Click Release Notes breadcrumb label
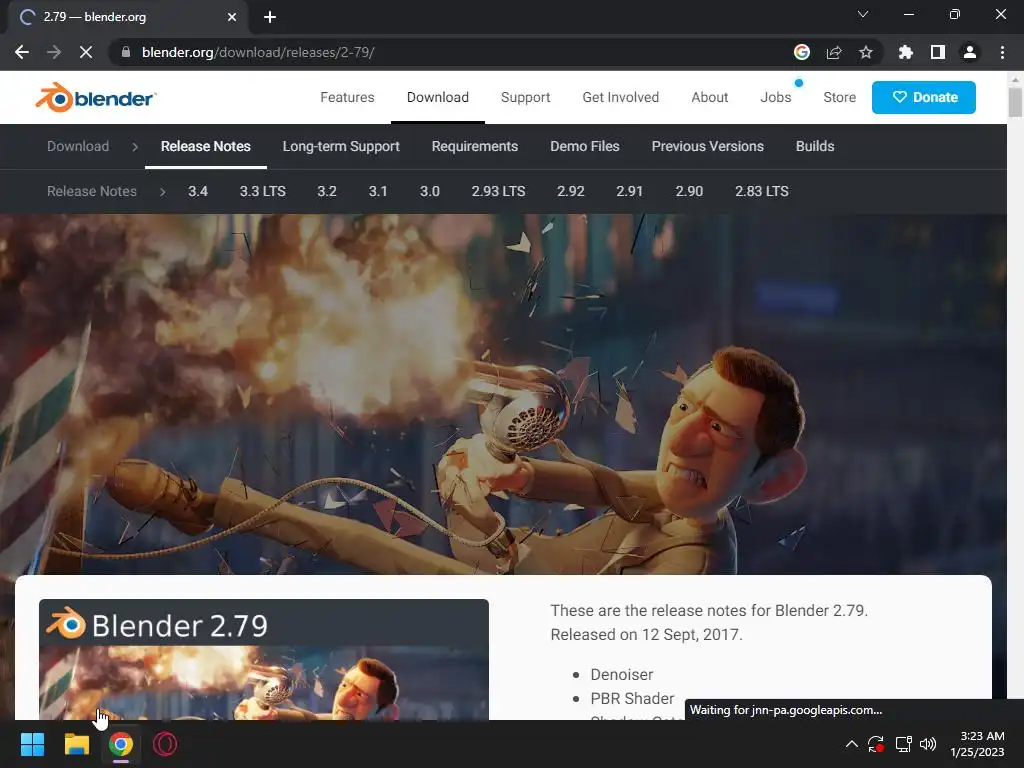Image resolution: width=1024 pixels, height=768 pixels. [x=92, y=191]
